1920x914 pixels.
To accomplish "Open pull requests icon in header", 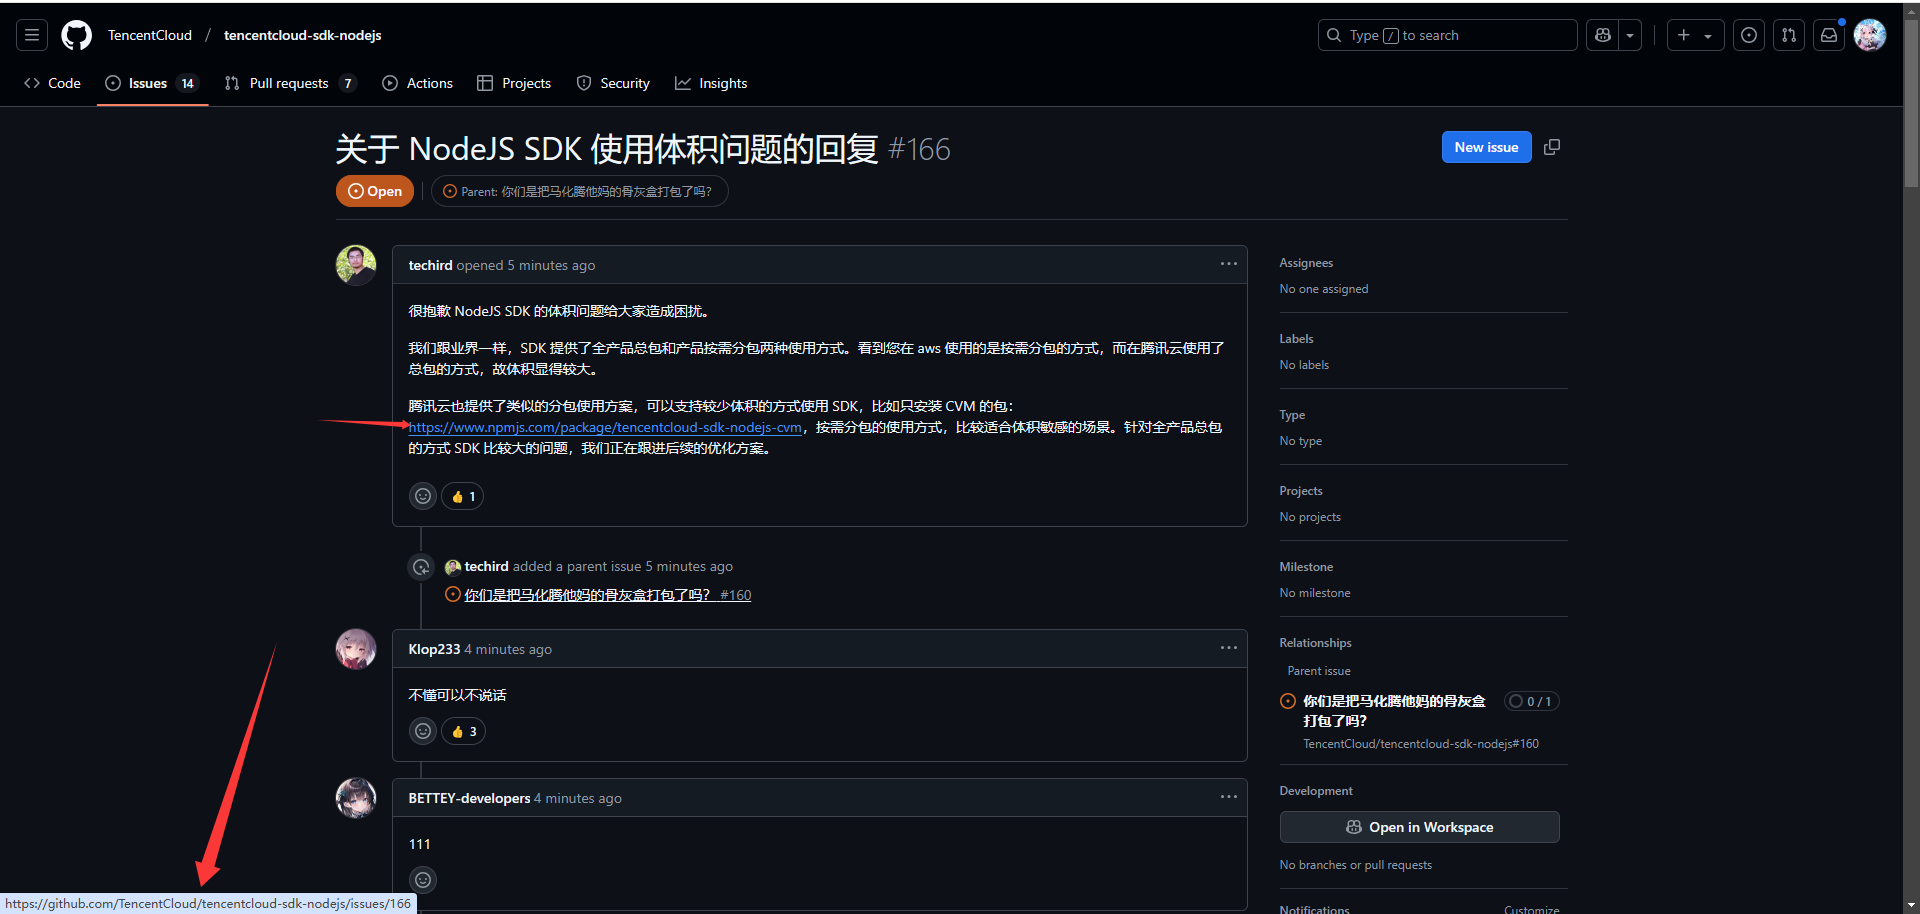I will click(x=1789, y=35).
